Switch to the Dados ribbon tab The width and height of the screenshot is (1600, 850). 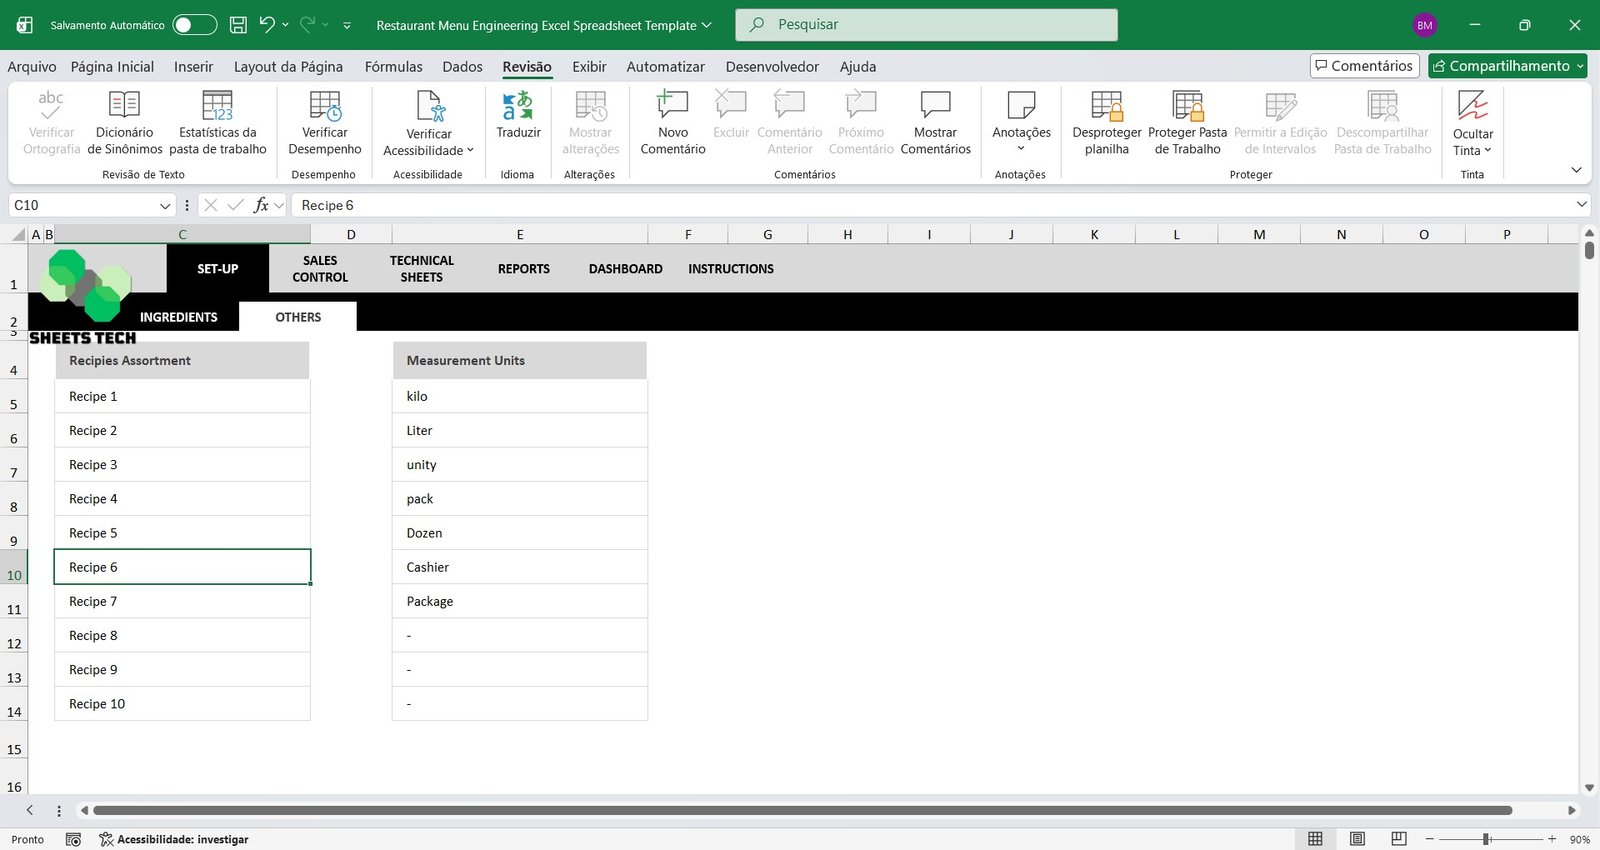coord(462,67)
